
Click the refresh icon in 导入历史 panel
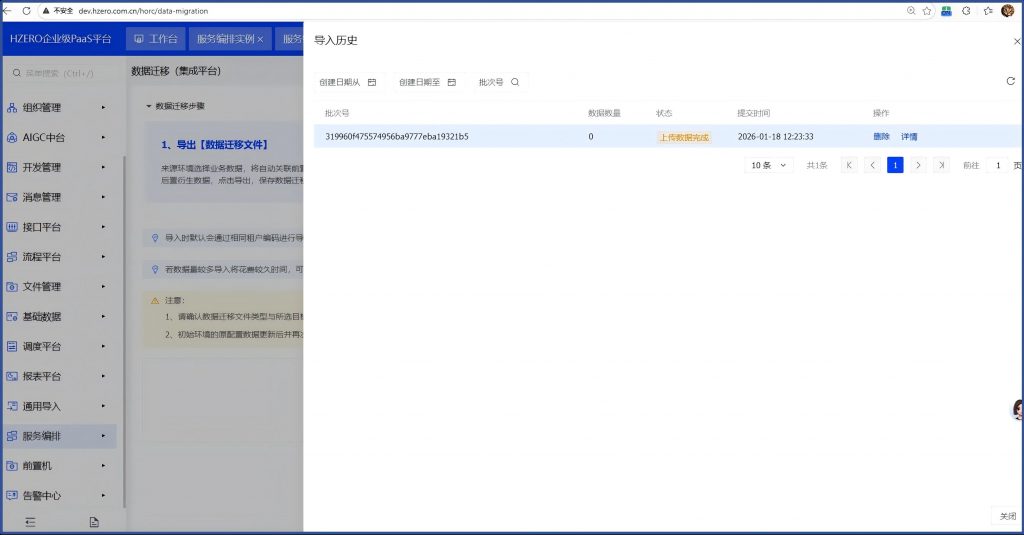coord(1010,82)
